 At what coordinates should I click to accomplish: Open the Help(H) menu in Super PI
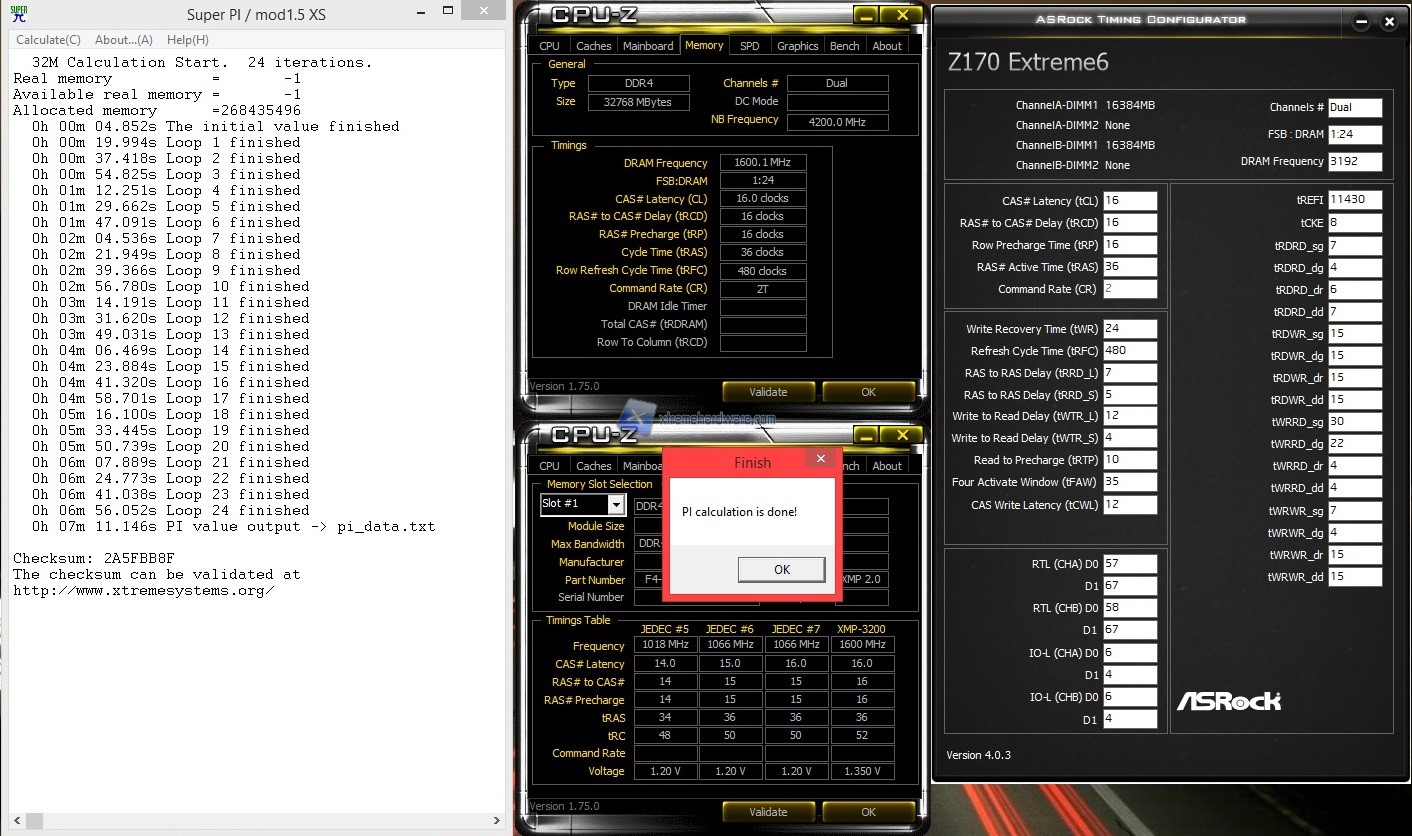[x=188, y=40]
